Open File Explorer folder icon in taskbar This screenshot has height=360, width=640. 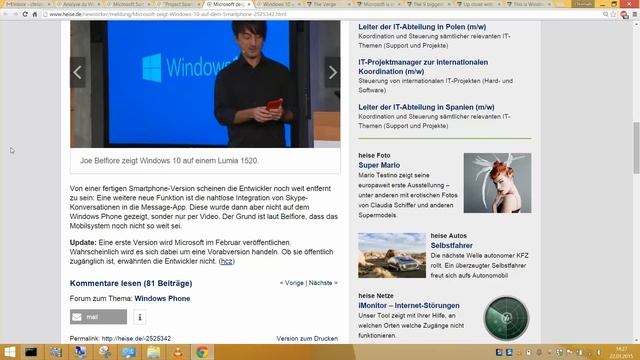[x=153, y=352]
